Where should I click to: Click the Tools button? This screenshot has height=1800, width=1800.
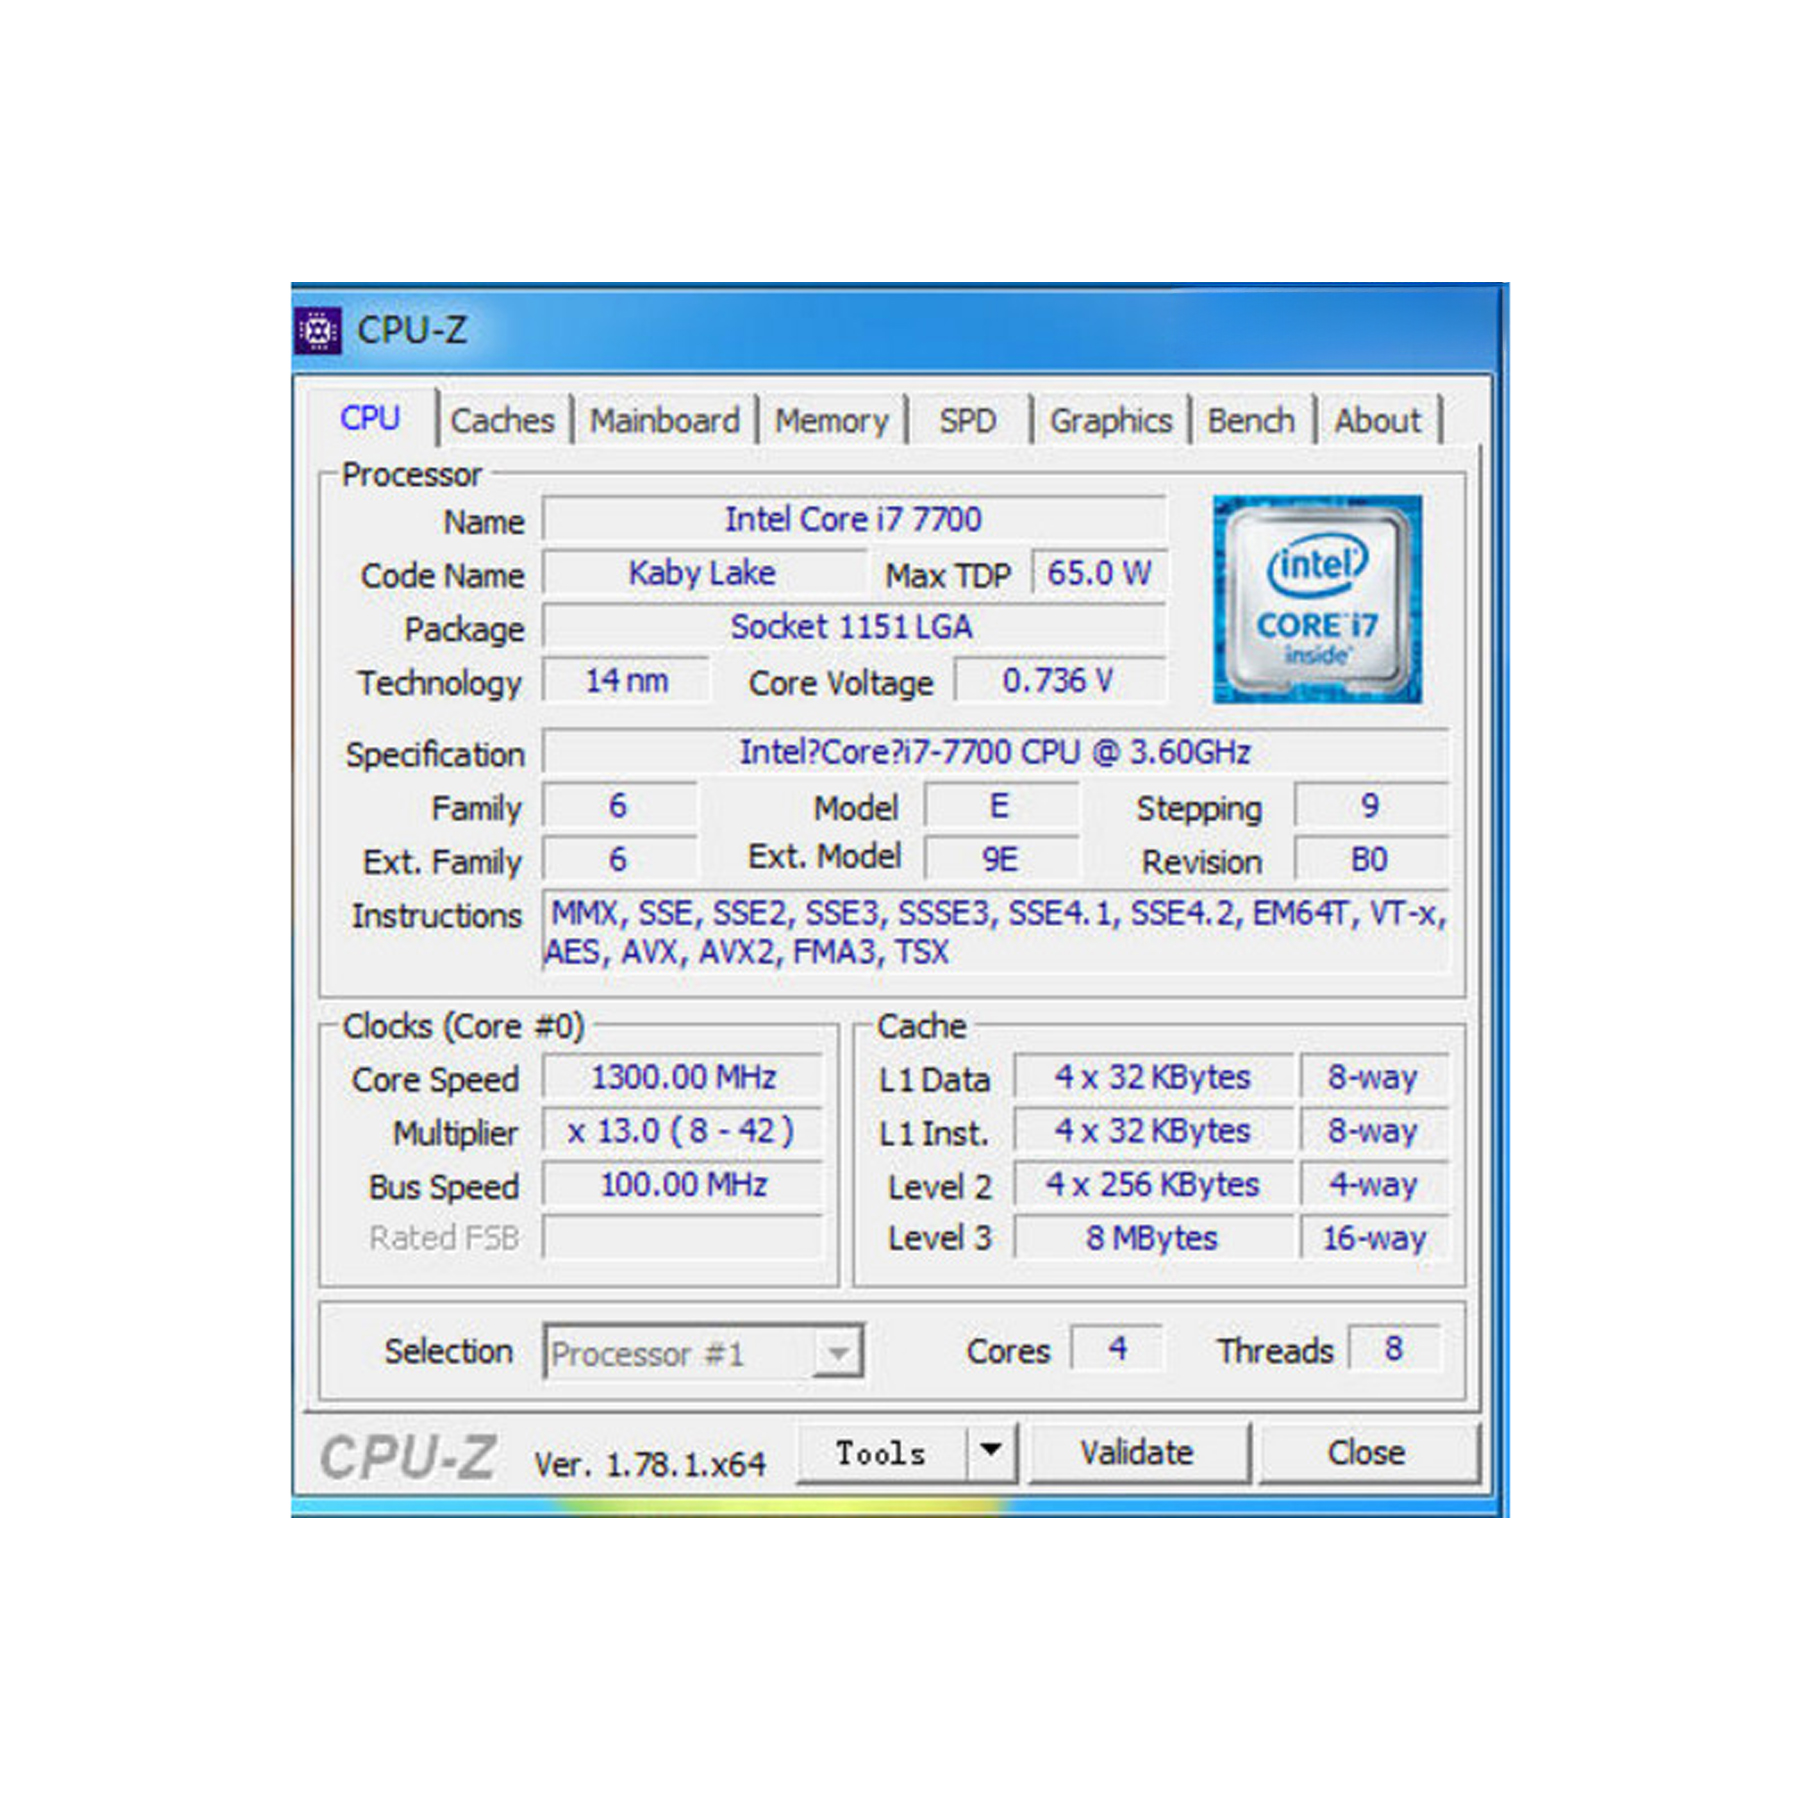tap(881, 1453)
